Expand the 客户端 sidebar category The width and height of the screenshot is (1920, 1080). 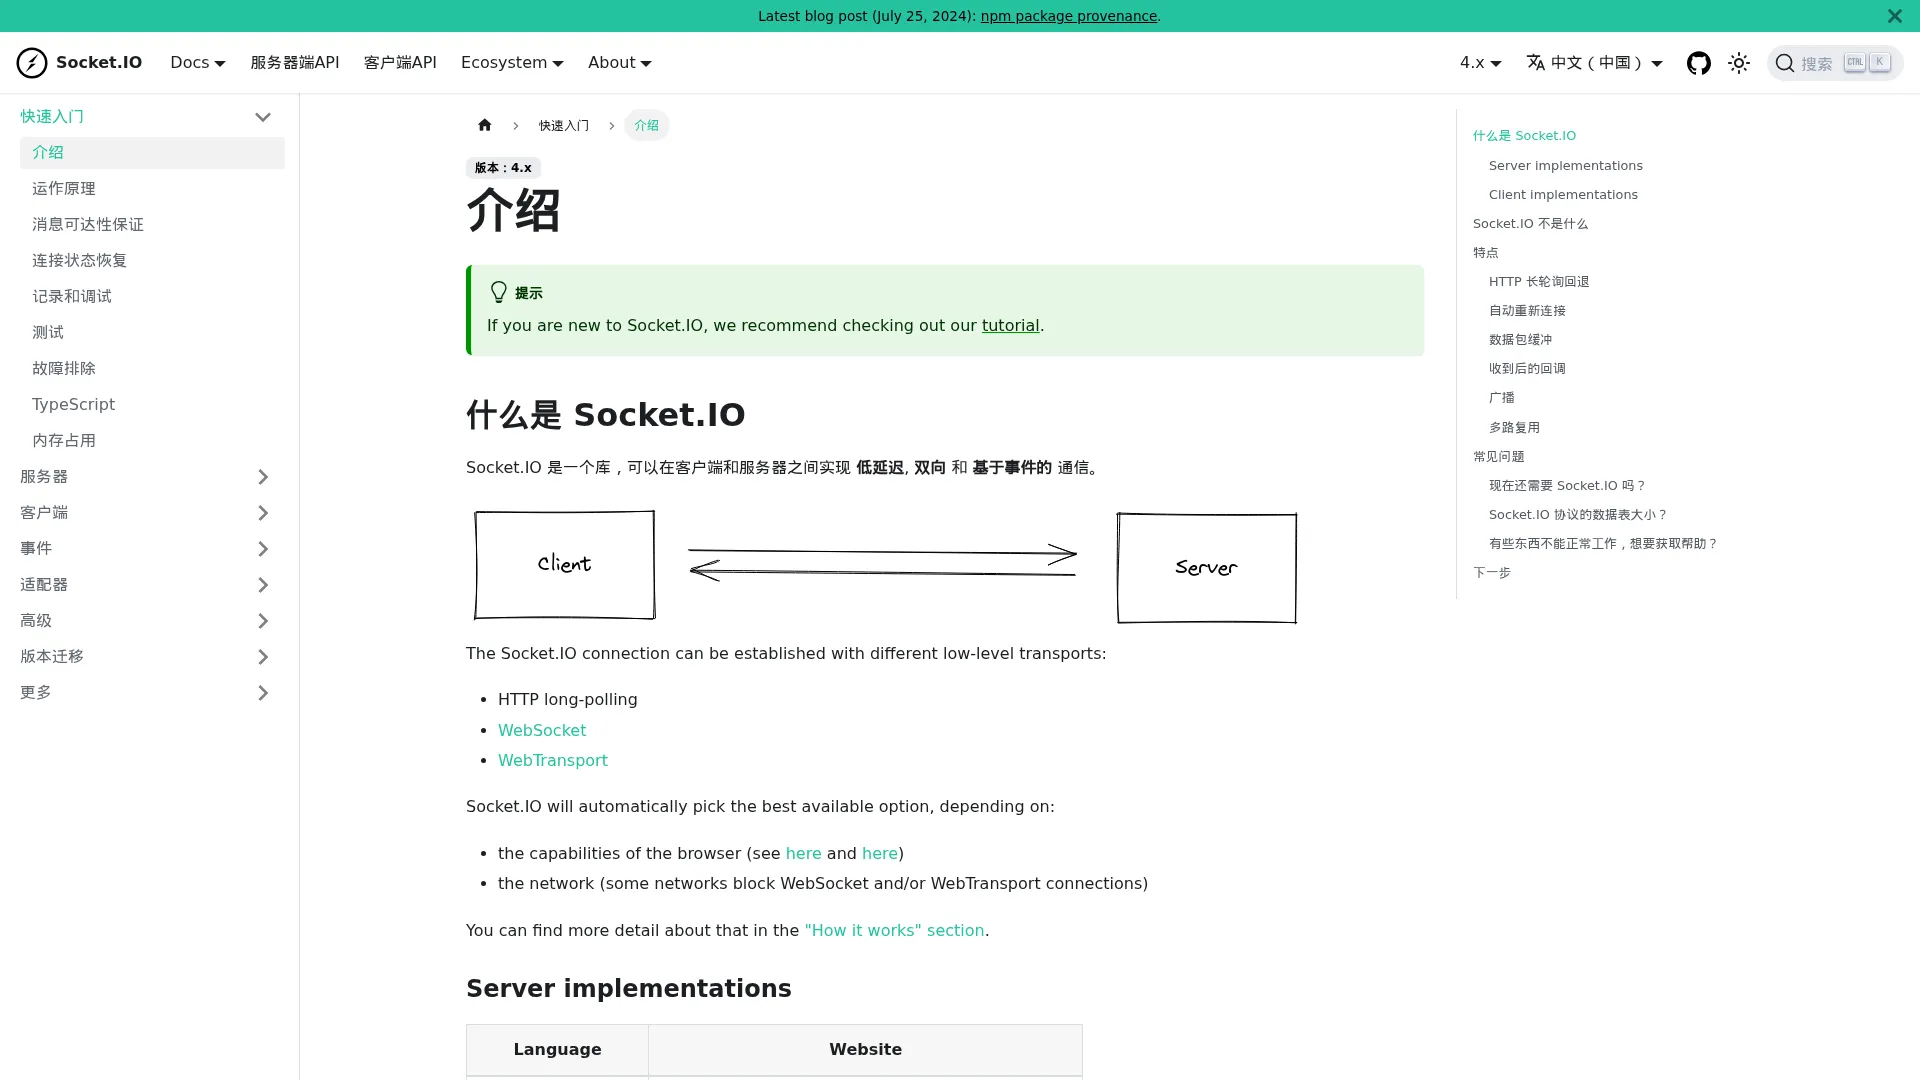pos(263,513)
